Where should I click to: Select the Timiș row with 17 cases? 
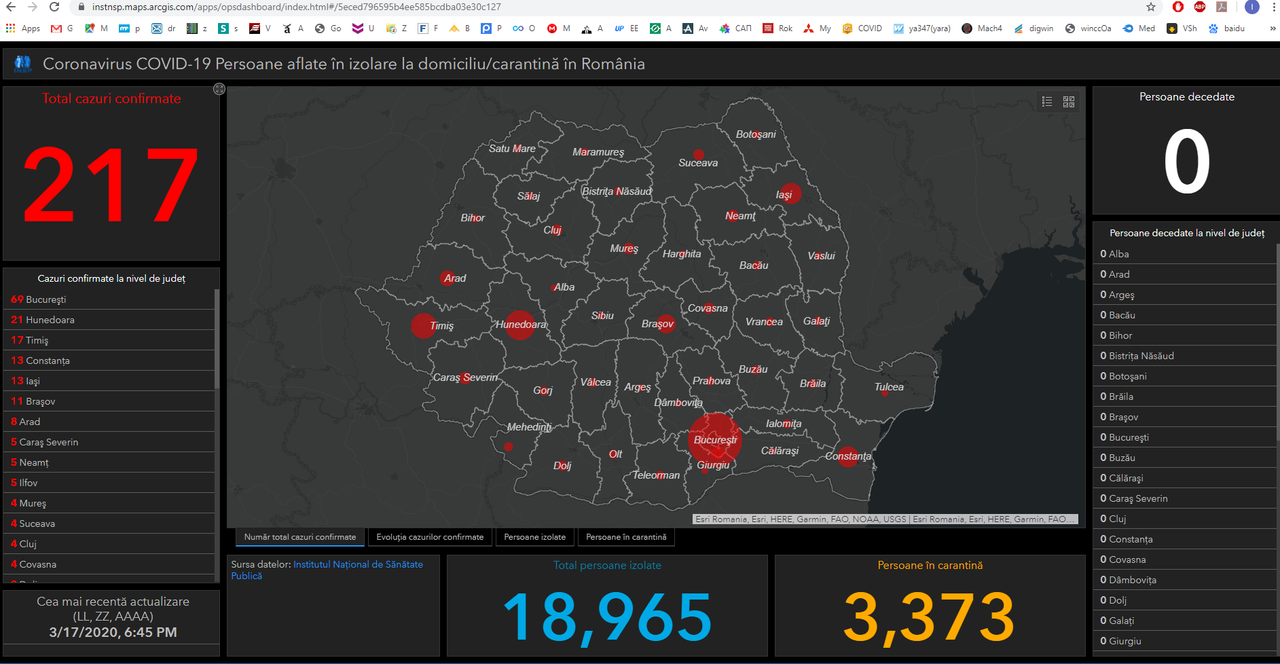(108, 340)
